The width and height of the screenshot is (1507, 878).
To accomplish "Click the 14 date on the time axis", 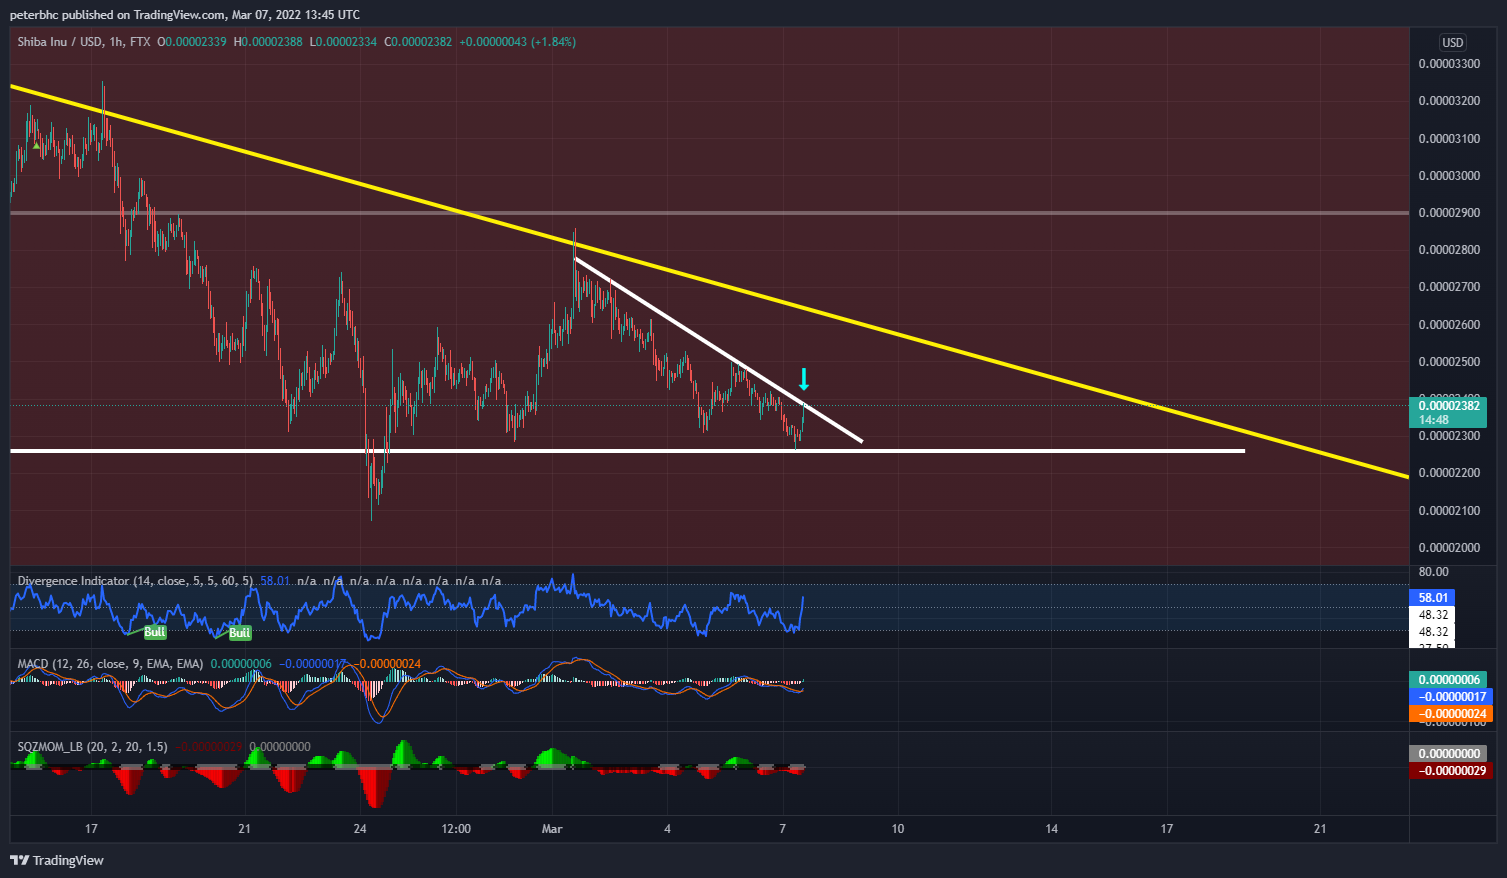I will (x=1051, y=829).
